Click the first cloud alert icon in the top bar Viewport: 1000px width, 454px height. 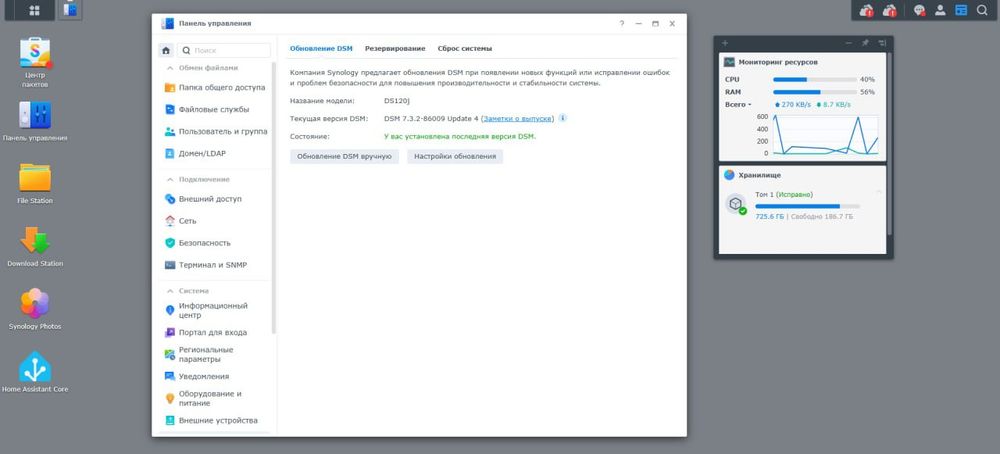tap(866, 10)
